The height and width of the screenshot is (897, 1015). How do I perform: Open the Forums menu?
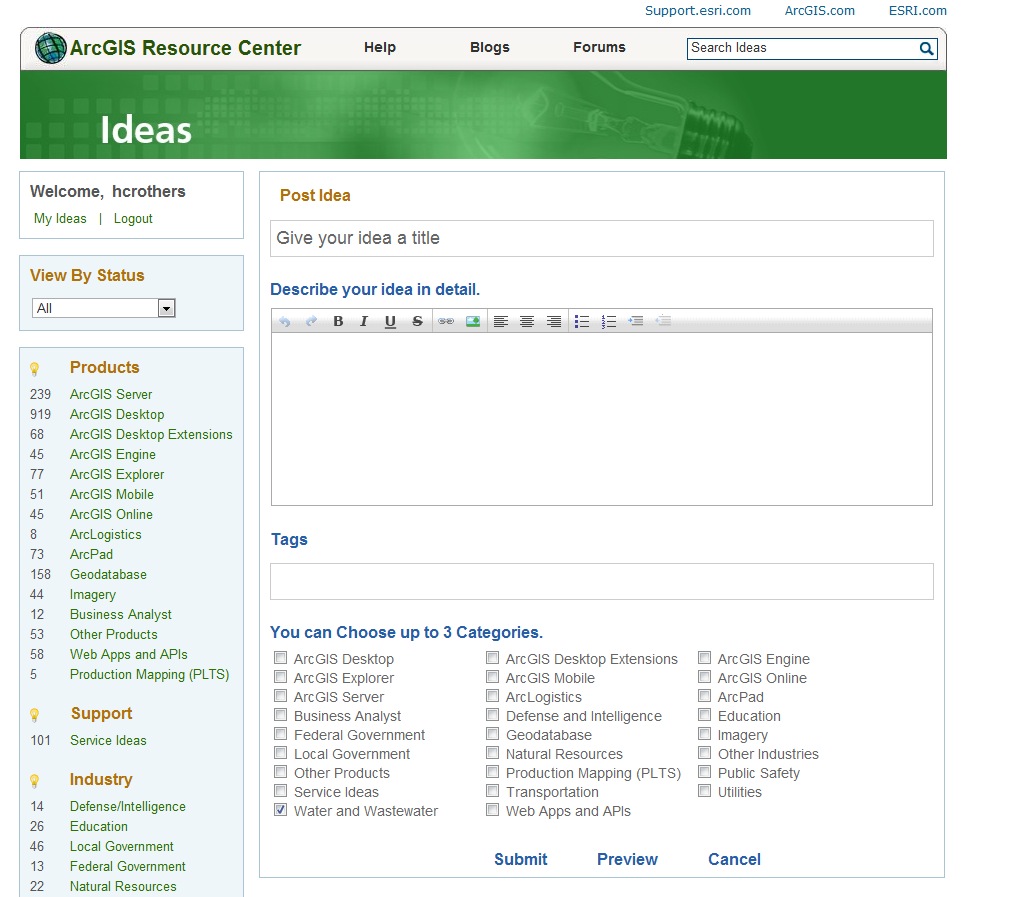pos(599,47)
